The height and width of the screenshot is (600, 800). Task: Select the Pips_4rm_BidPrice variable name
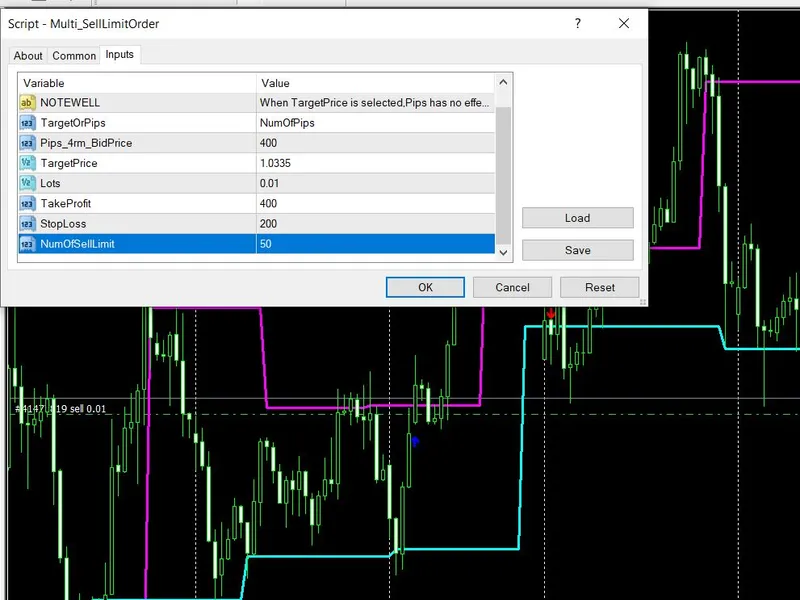tap(86, 143)
